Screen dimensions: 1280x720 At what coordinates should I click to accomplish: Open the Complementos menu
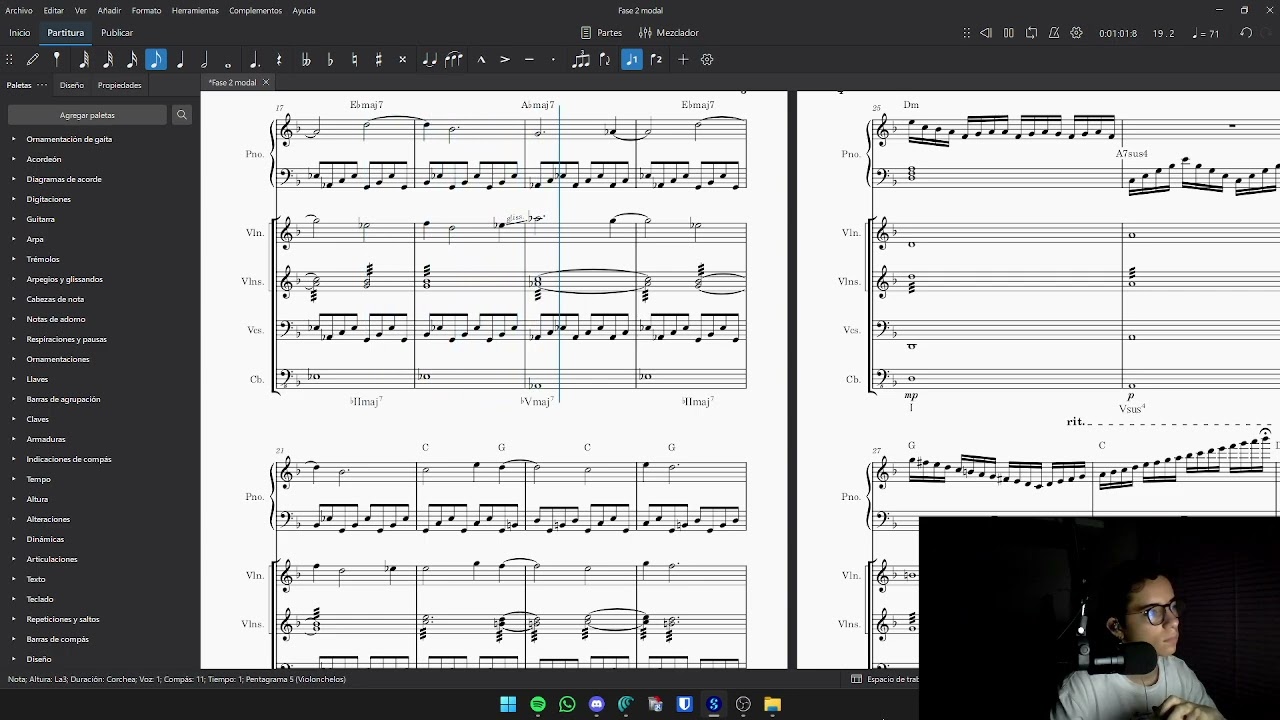[x=255, y=11]
